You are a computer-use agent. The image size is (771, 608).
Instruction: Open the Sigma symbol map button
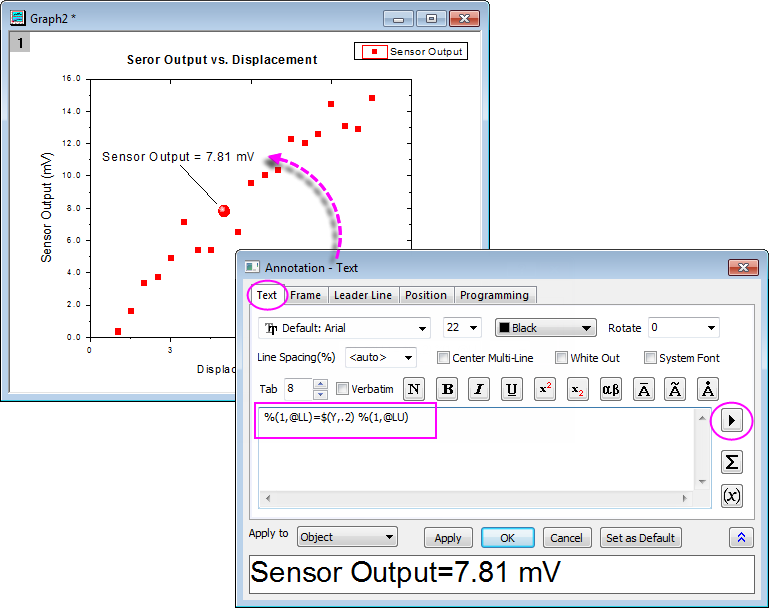click(732, 461)
